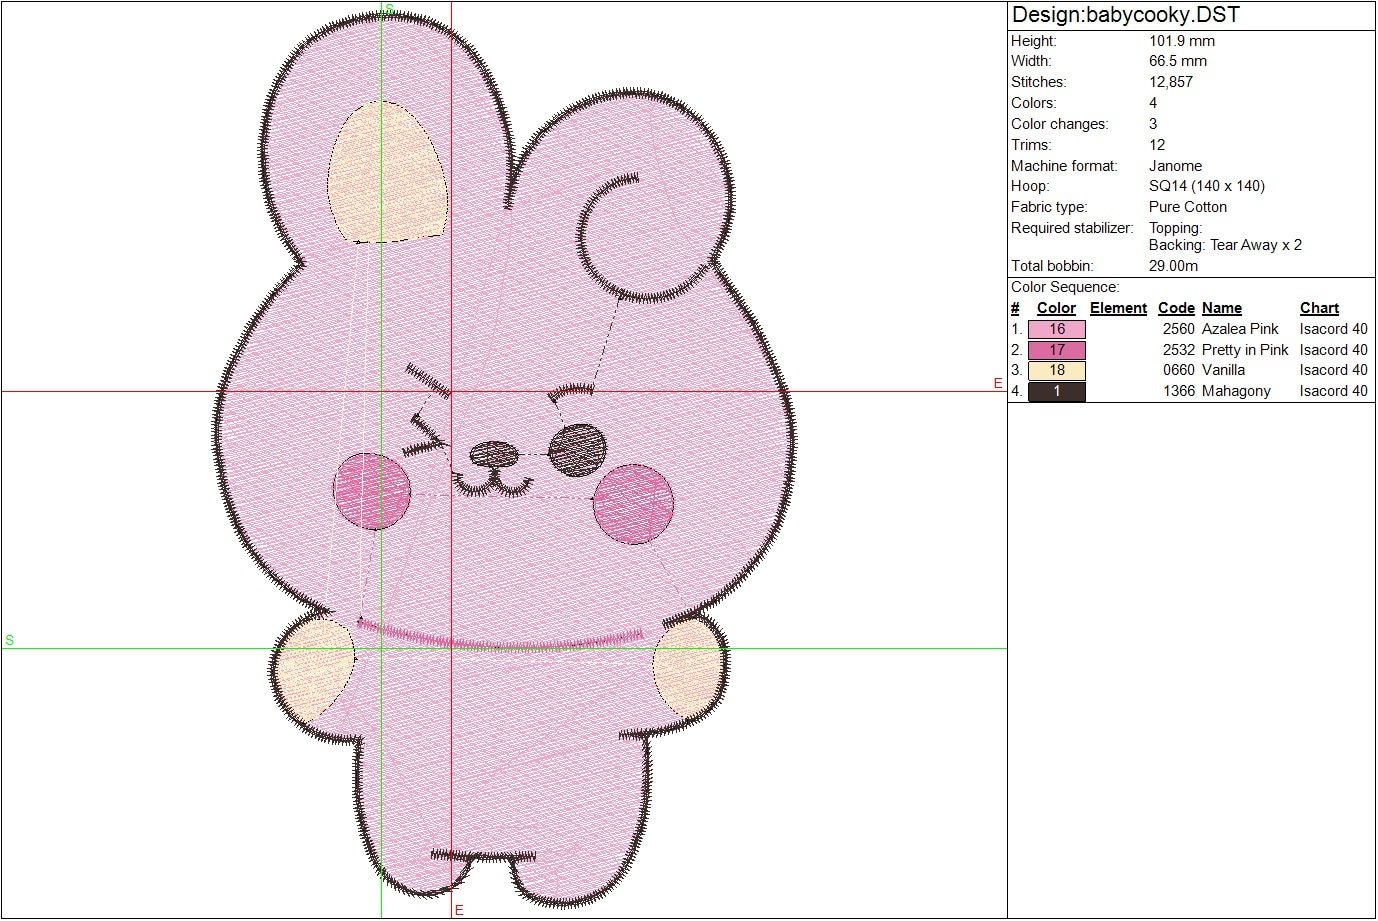Click the Element column header
1378x921 pixels.
[1117, 307]
